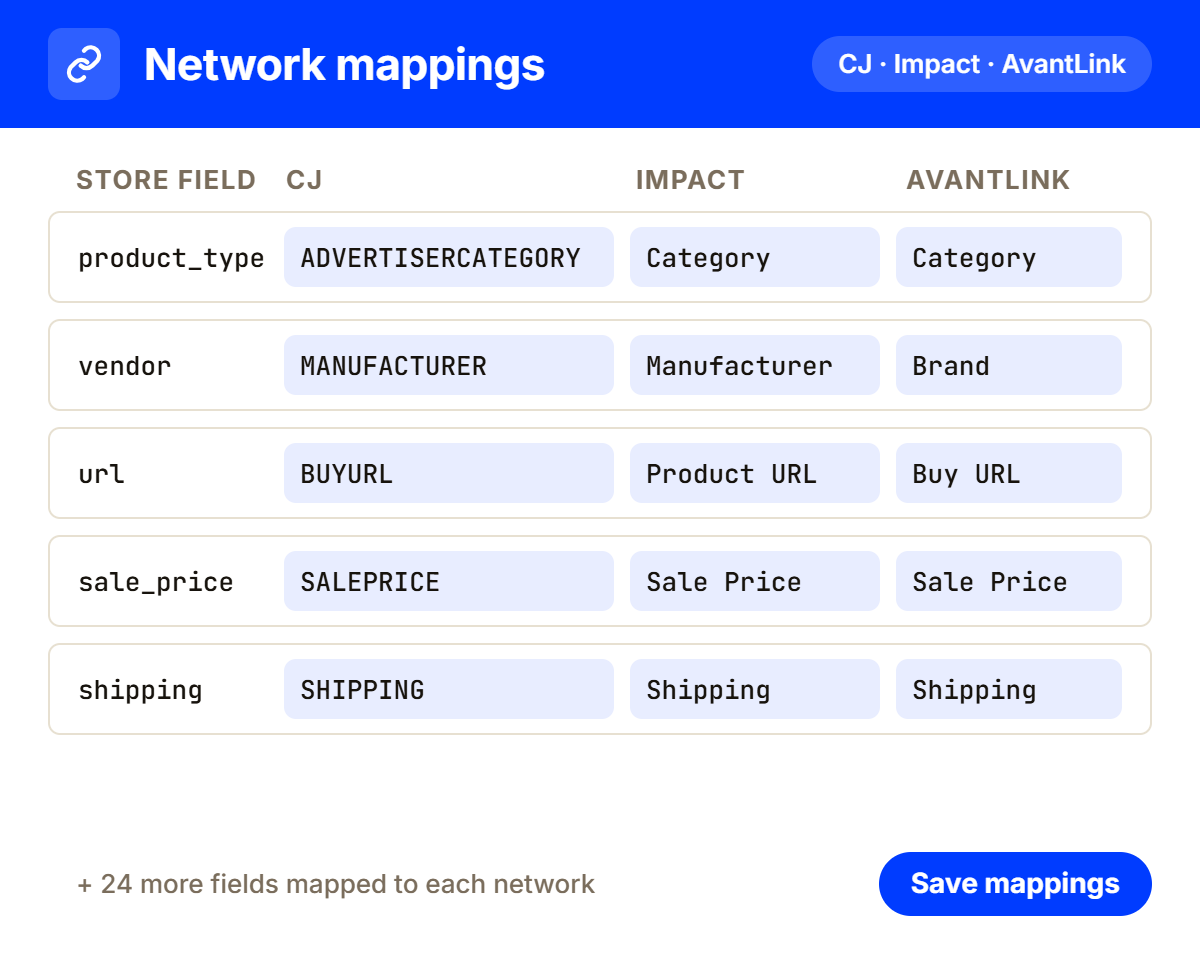
Task: Select AvantLink Brand mapping for vendor
Action: pyautogui.click(x=1009, y=365)
